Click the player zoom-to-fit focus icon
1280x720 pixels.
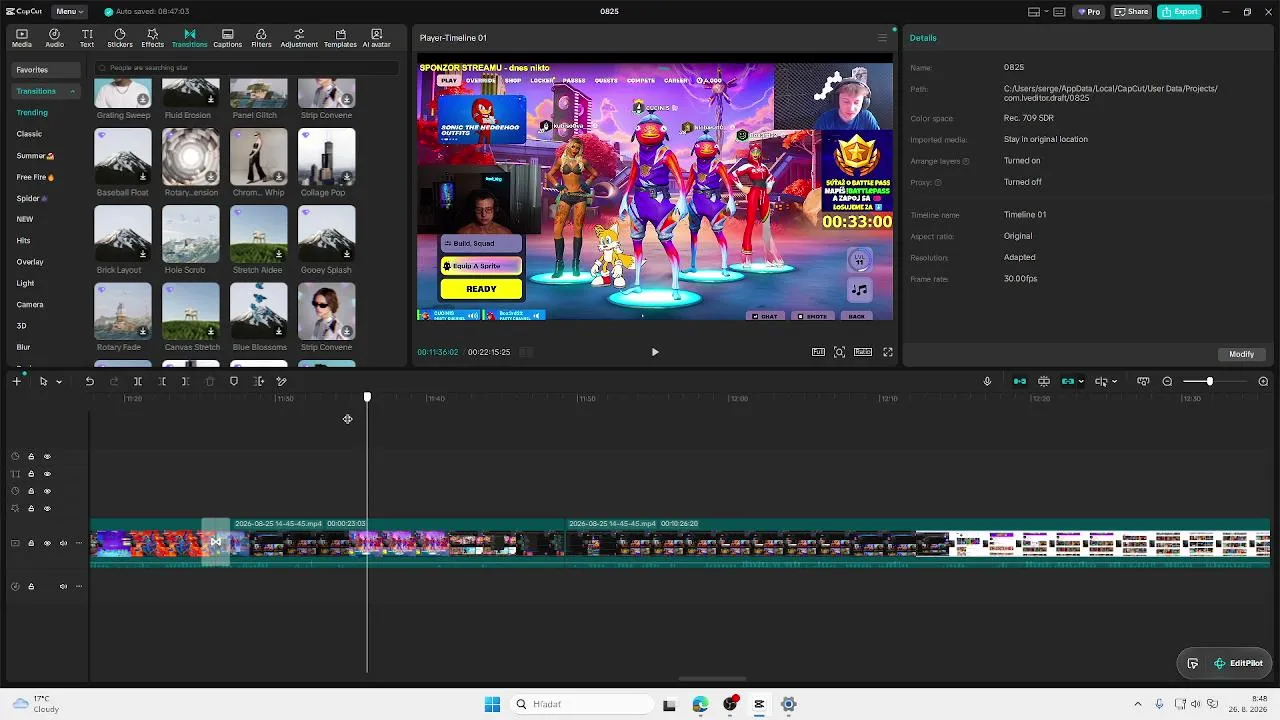[839, 352]
